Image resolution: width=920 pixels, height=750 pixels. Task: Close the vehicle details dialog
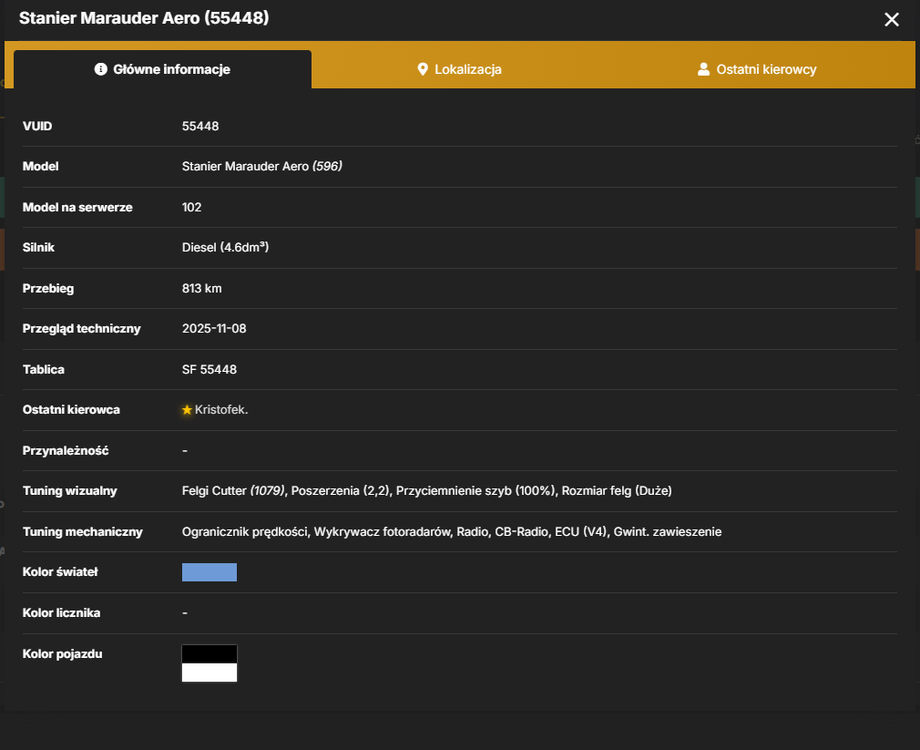(891, 19)
